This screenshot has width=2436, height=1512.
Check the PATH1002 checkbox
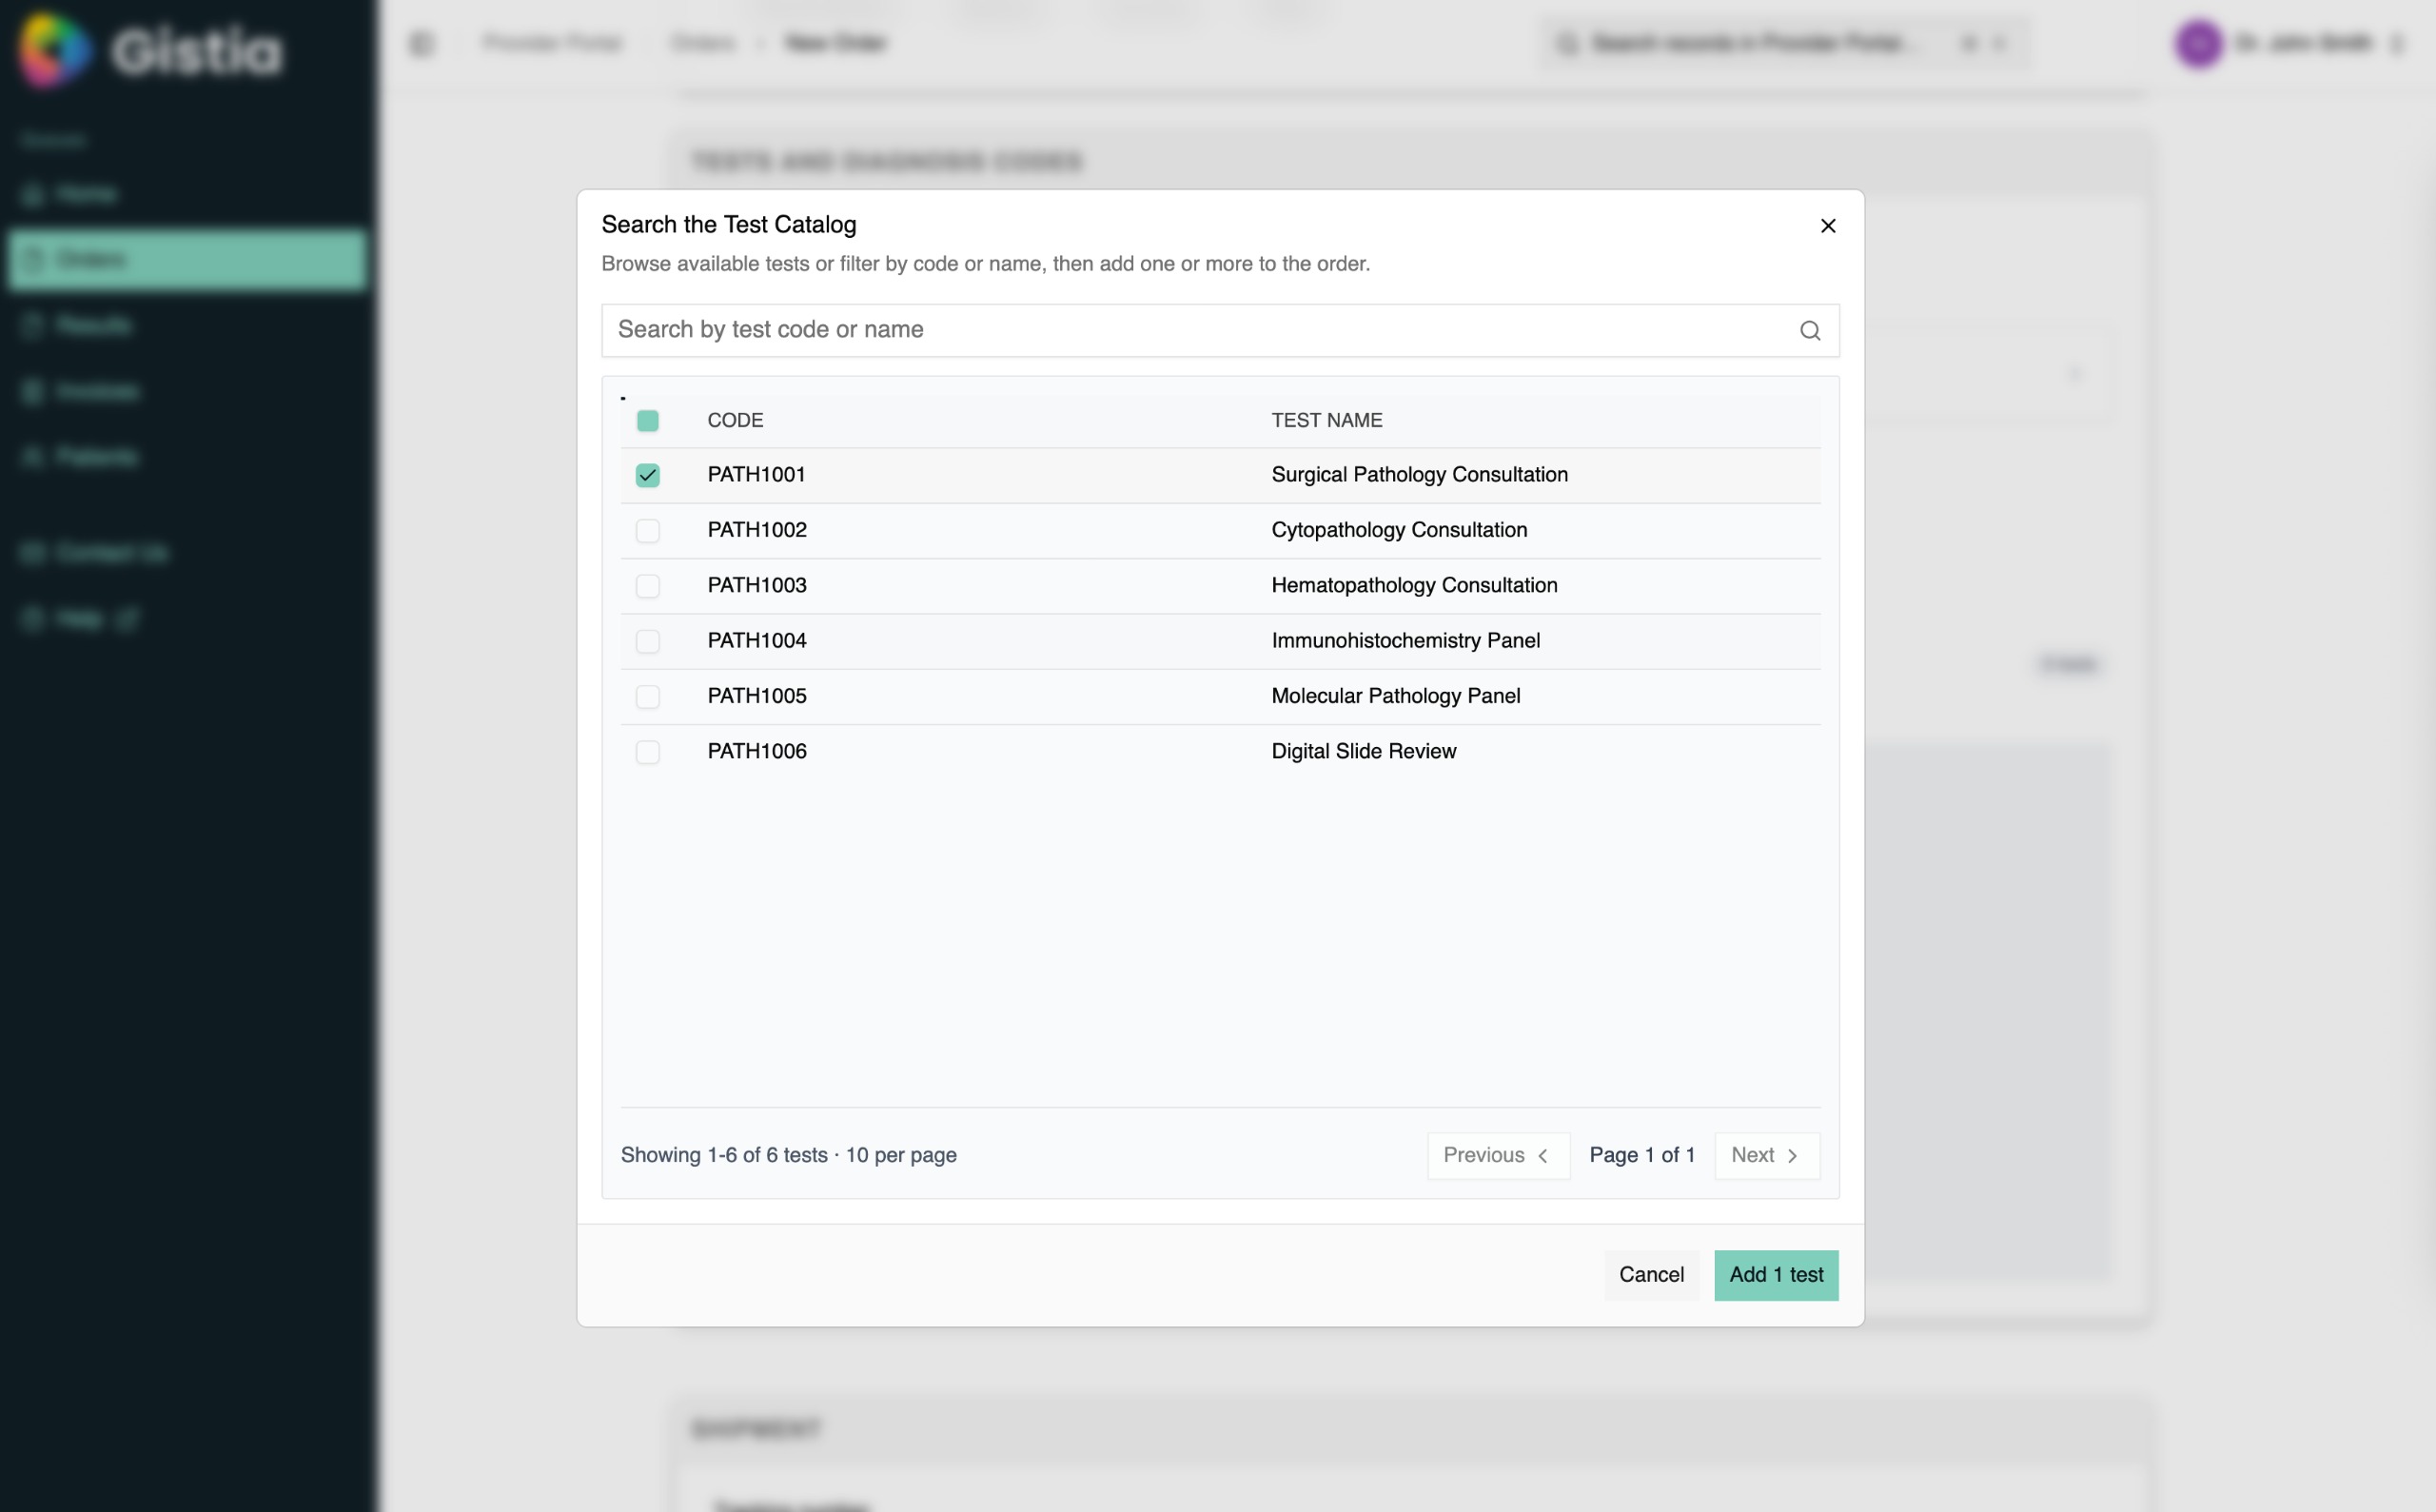tap(648, 530)
